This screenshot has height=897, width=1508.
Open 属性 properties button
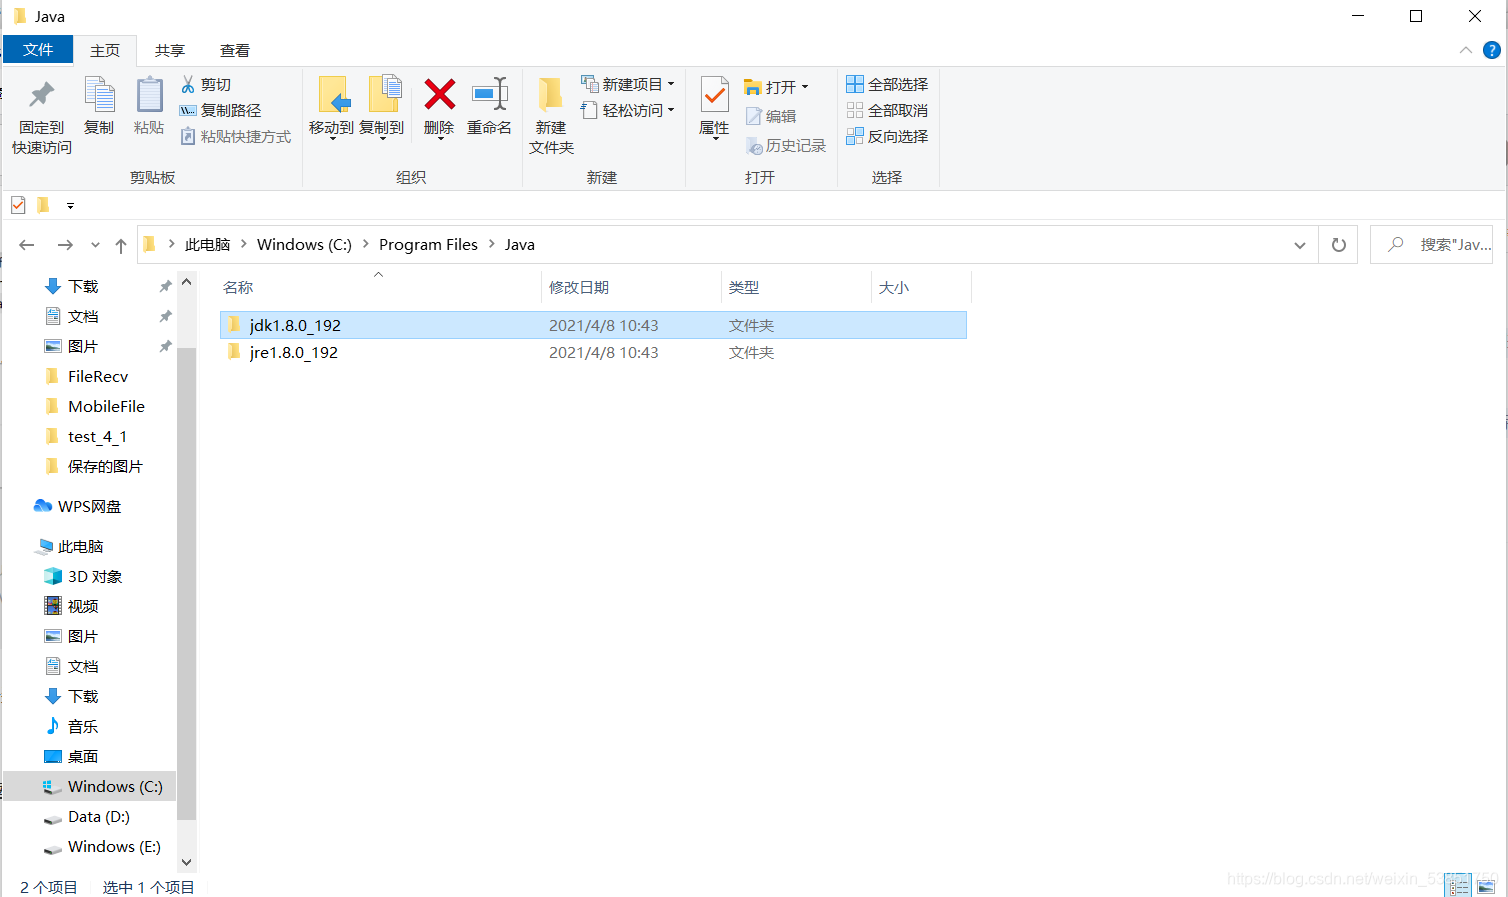pos(714,108)
